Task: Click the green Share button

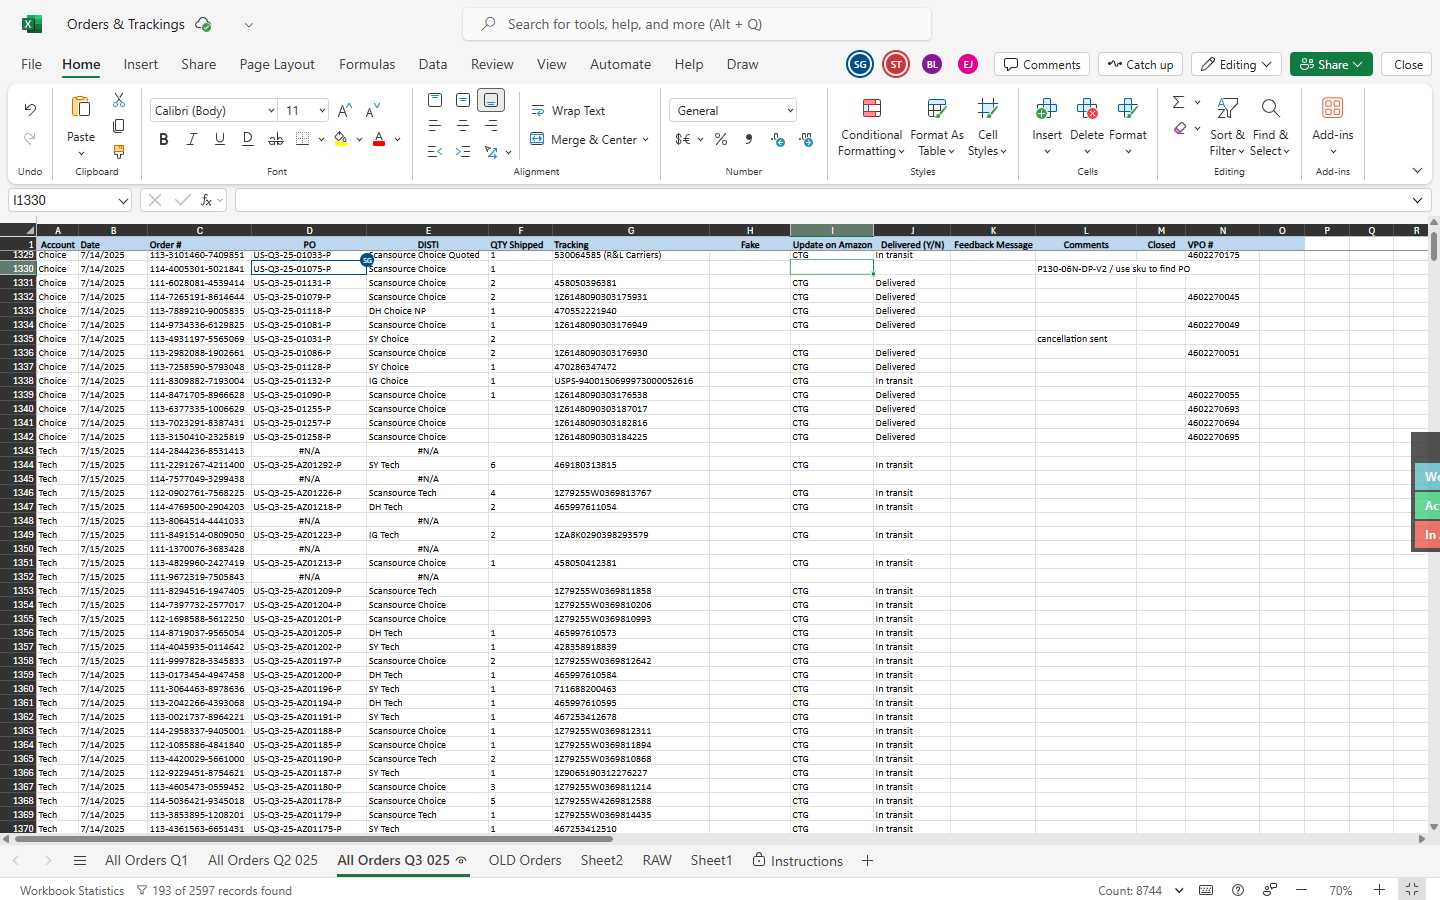Action: pos(1331,64)
